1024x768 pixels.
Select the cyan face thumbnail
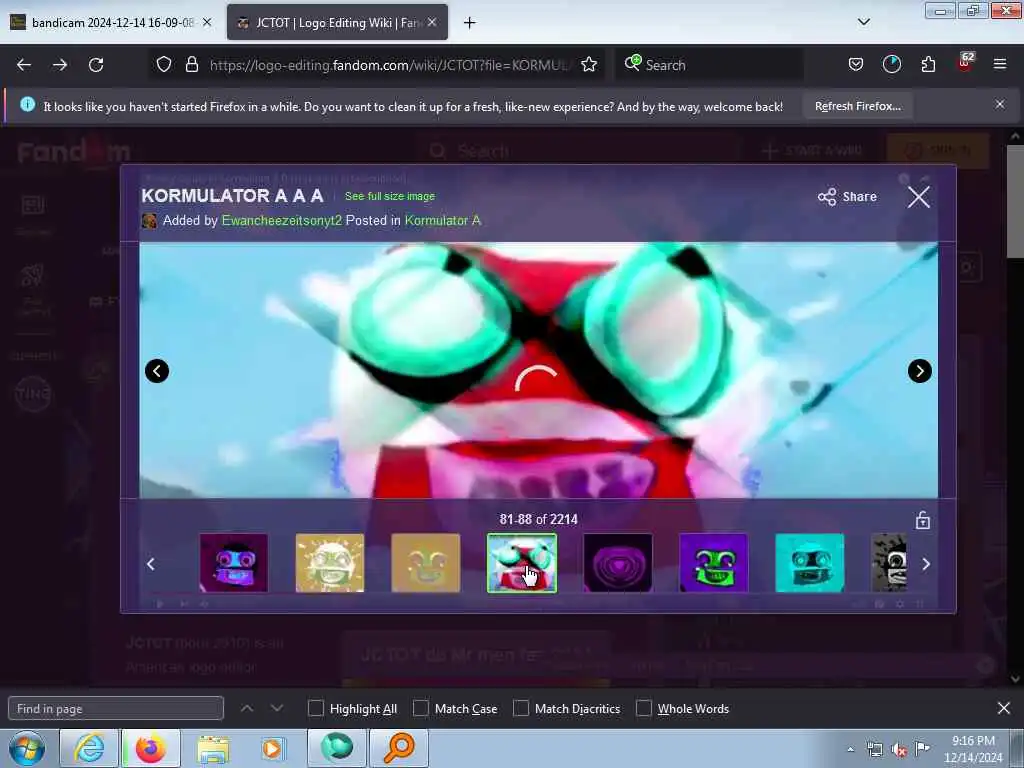(810, 563)
